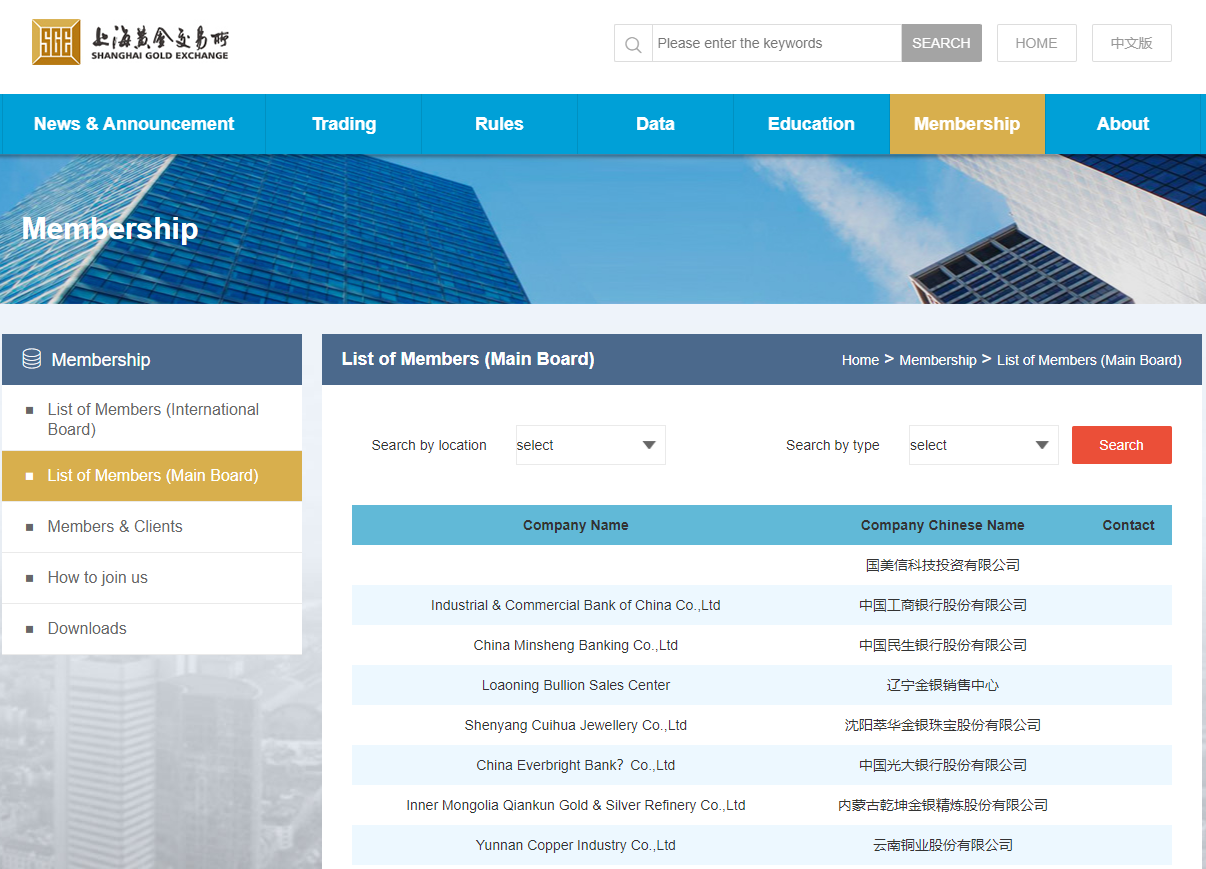
Task: Open the Rules menu
Action: point(499,124)
